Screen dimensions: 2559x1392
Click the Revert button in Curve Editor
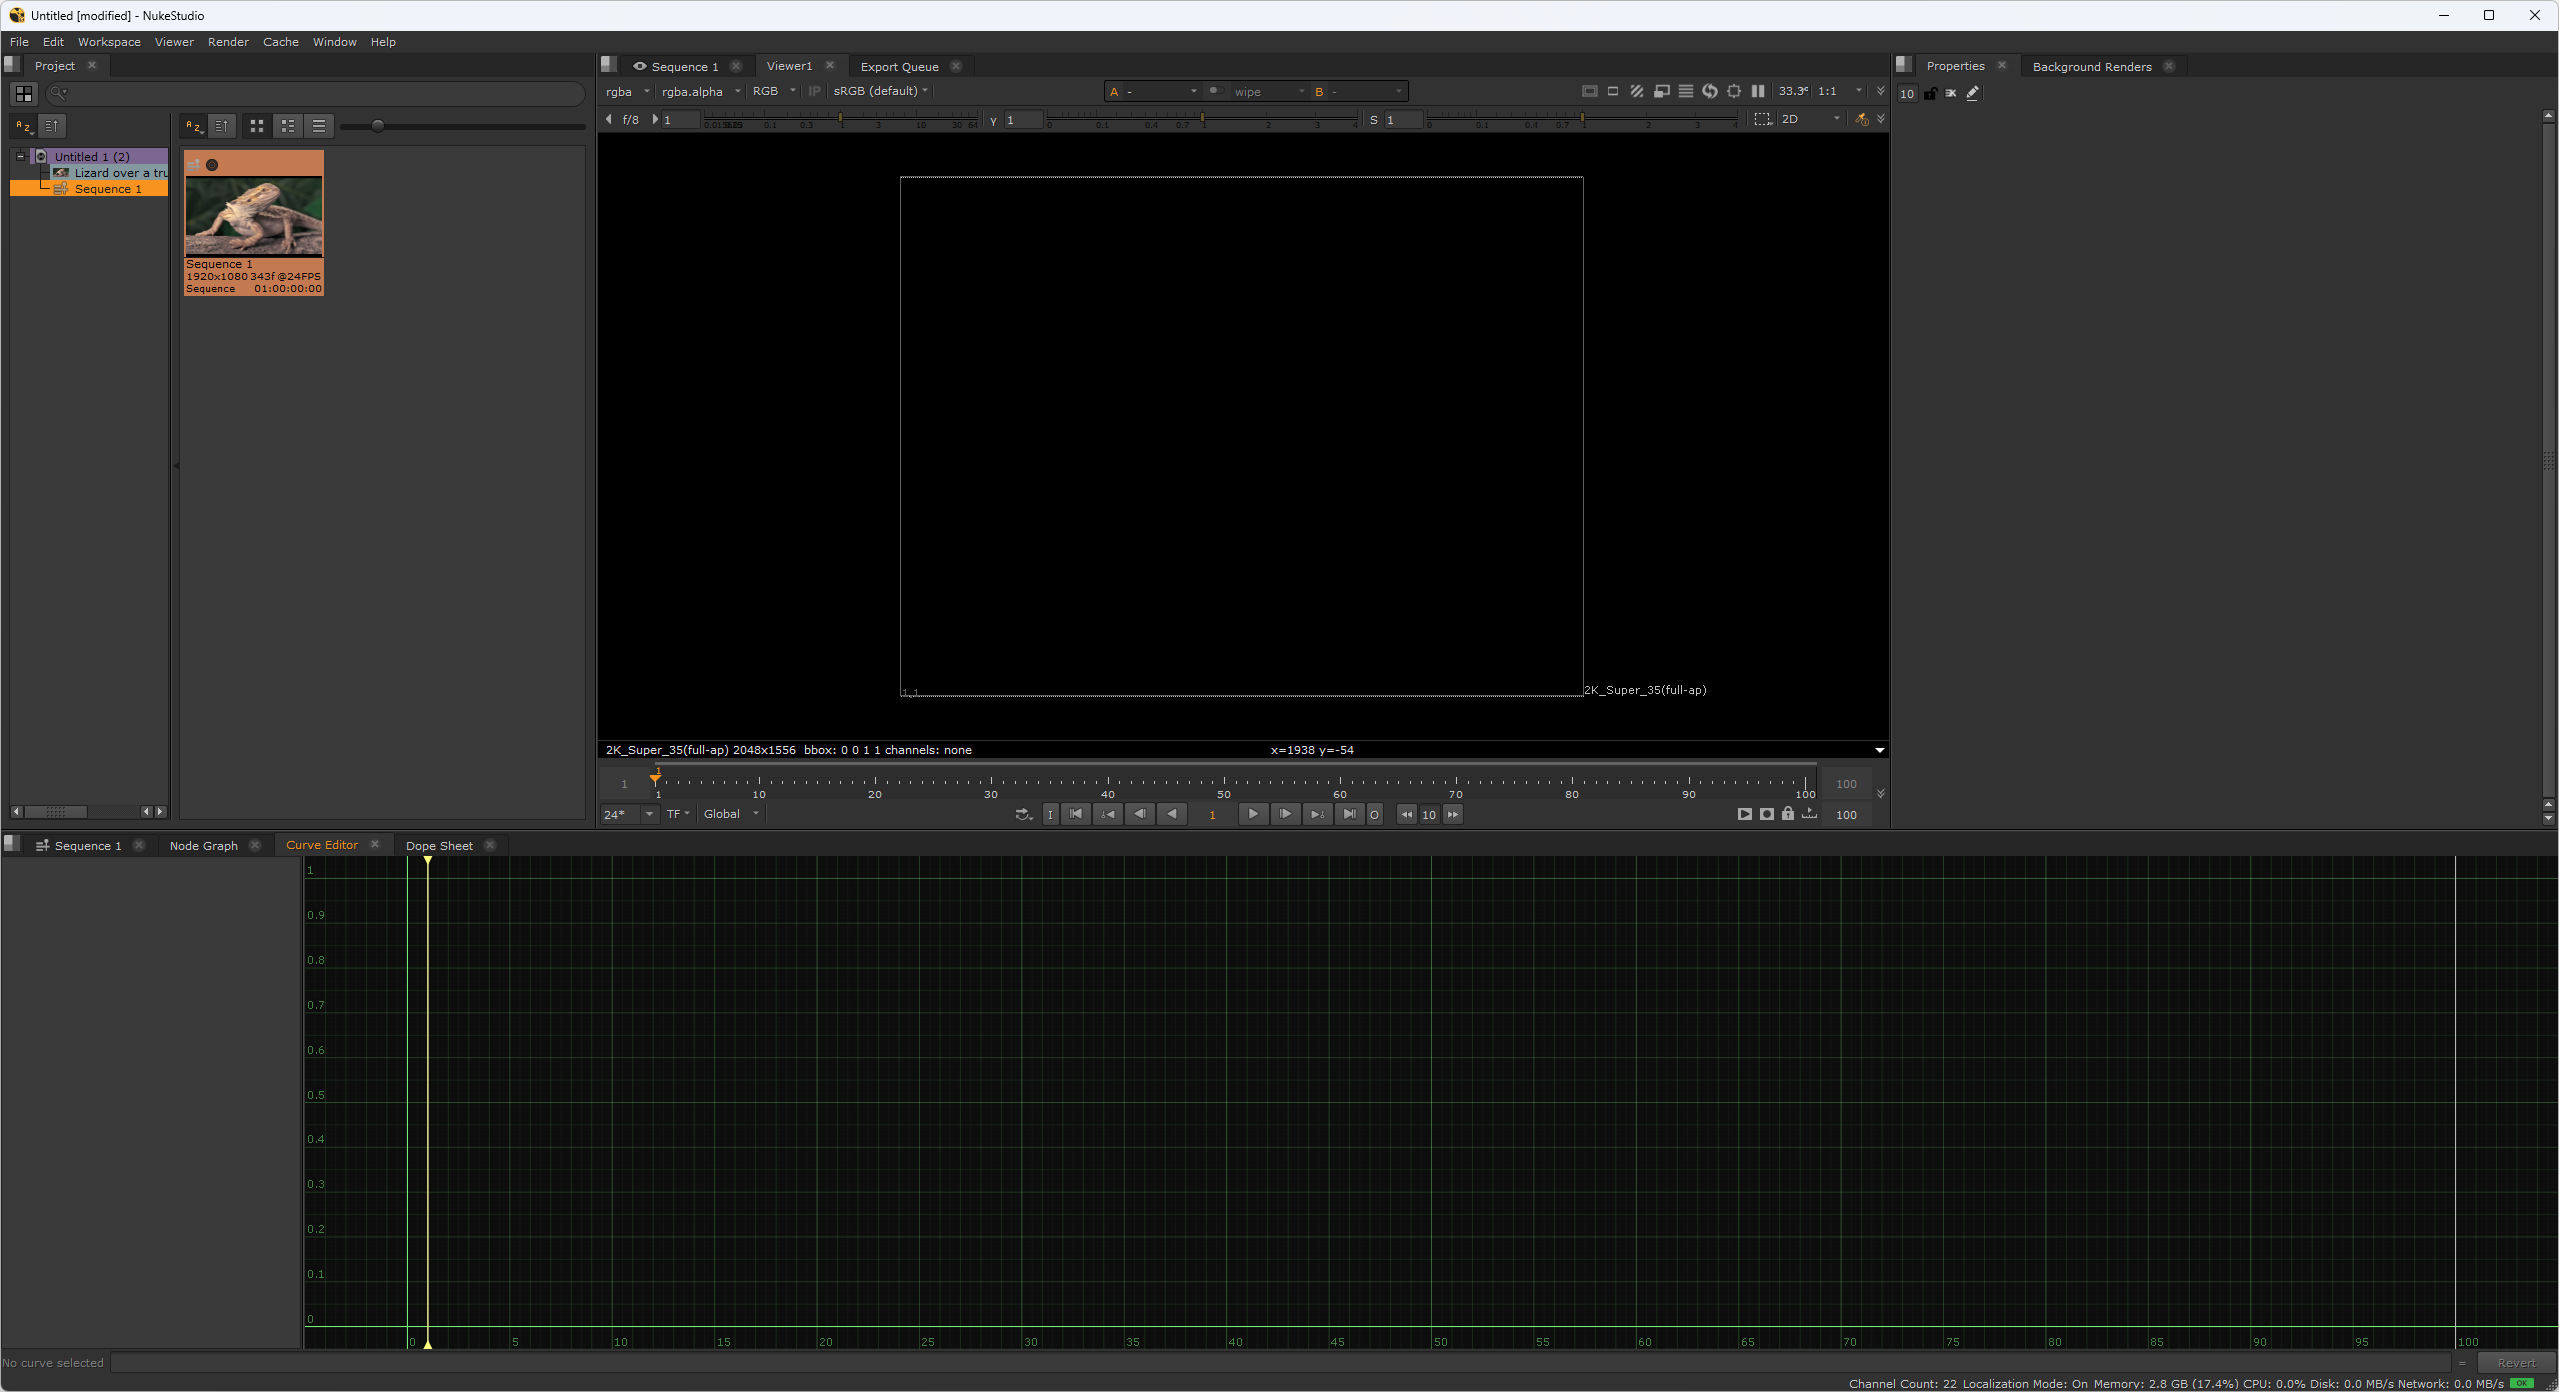click(2515, 1363)
